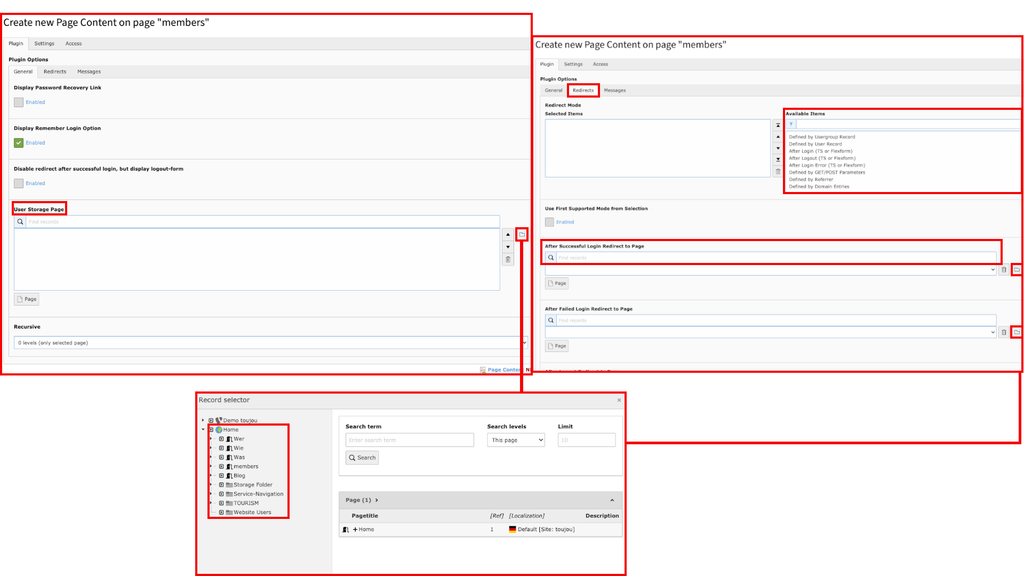
Task: Switch to the Redirects tab in right panel
Action: click(583, 90)
